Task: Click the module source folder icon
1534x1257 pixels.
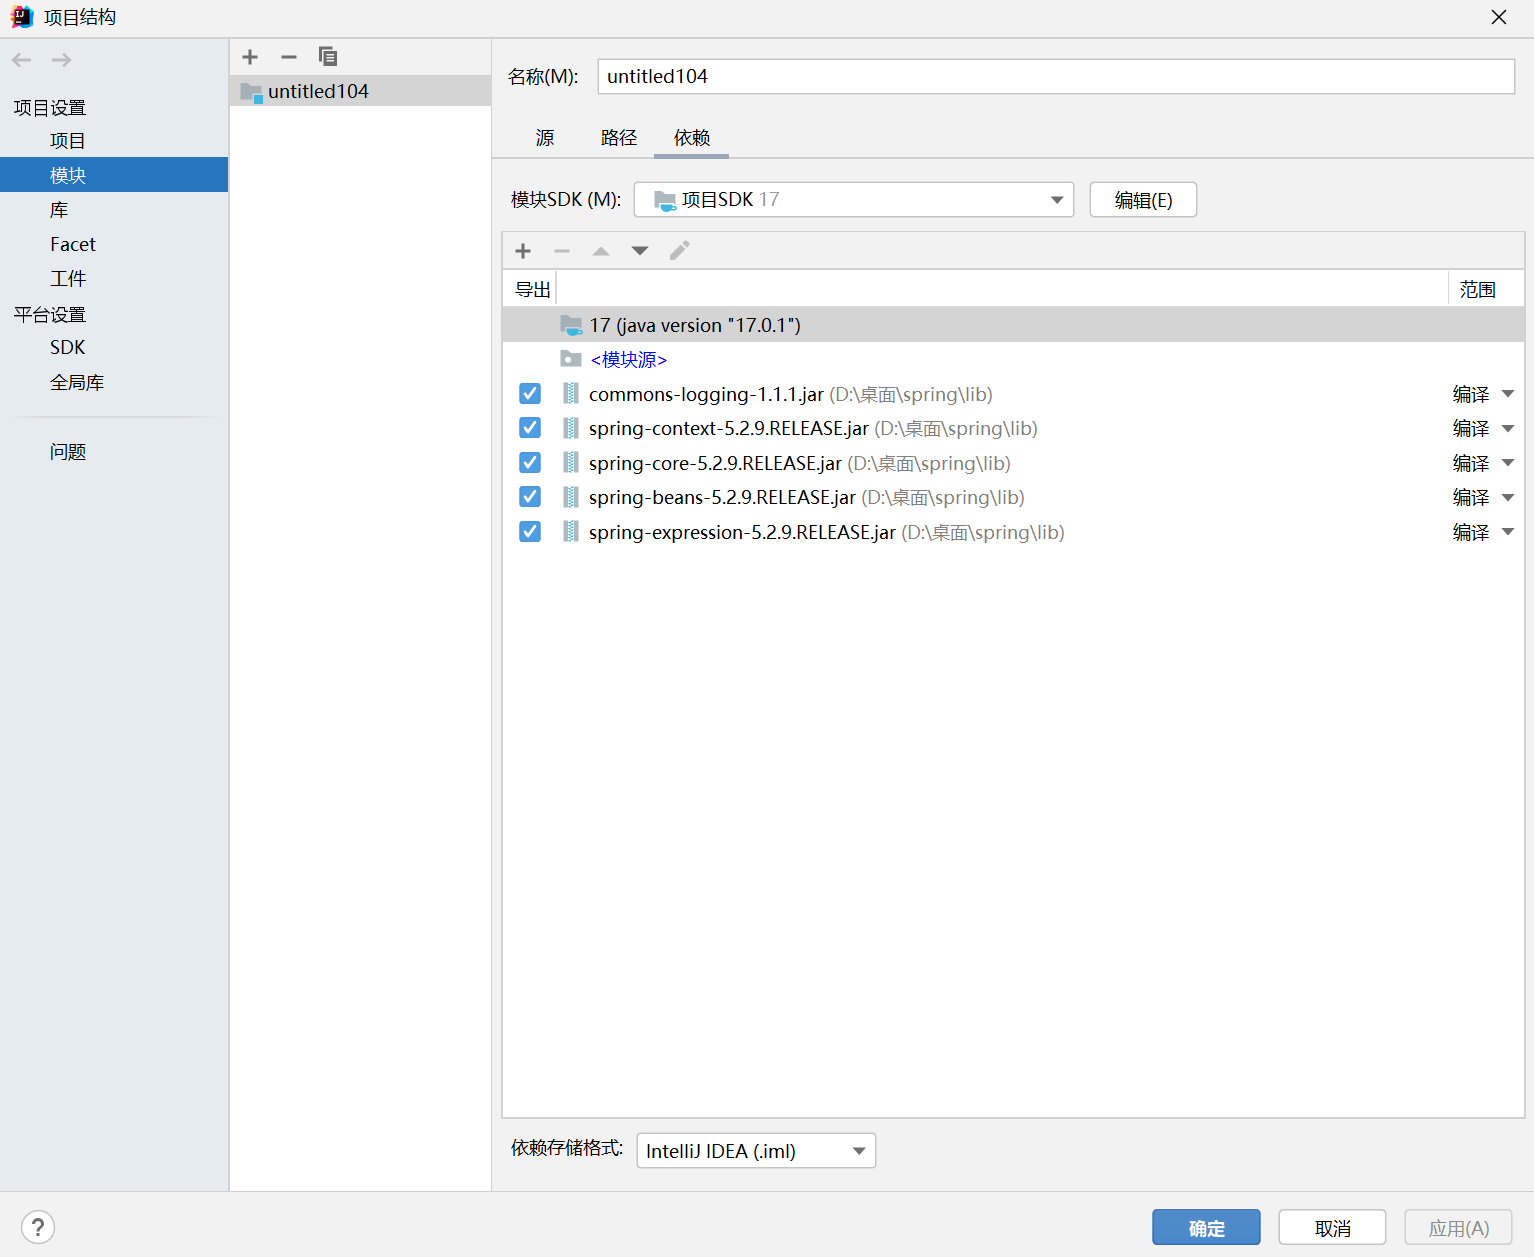Action: pos(571,359)
